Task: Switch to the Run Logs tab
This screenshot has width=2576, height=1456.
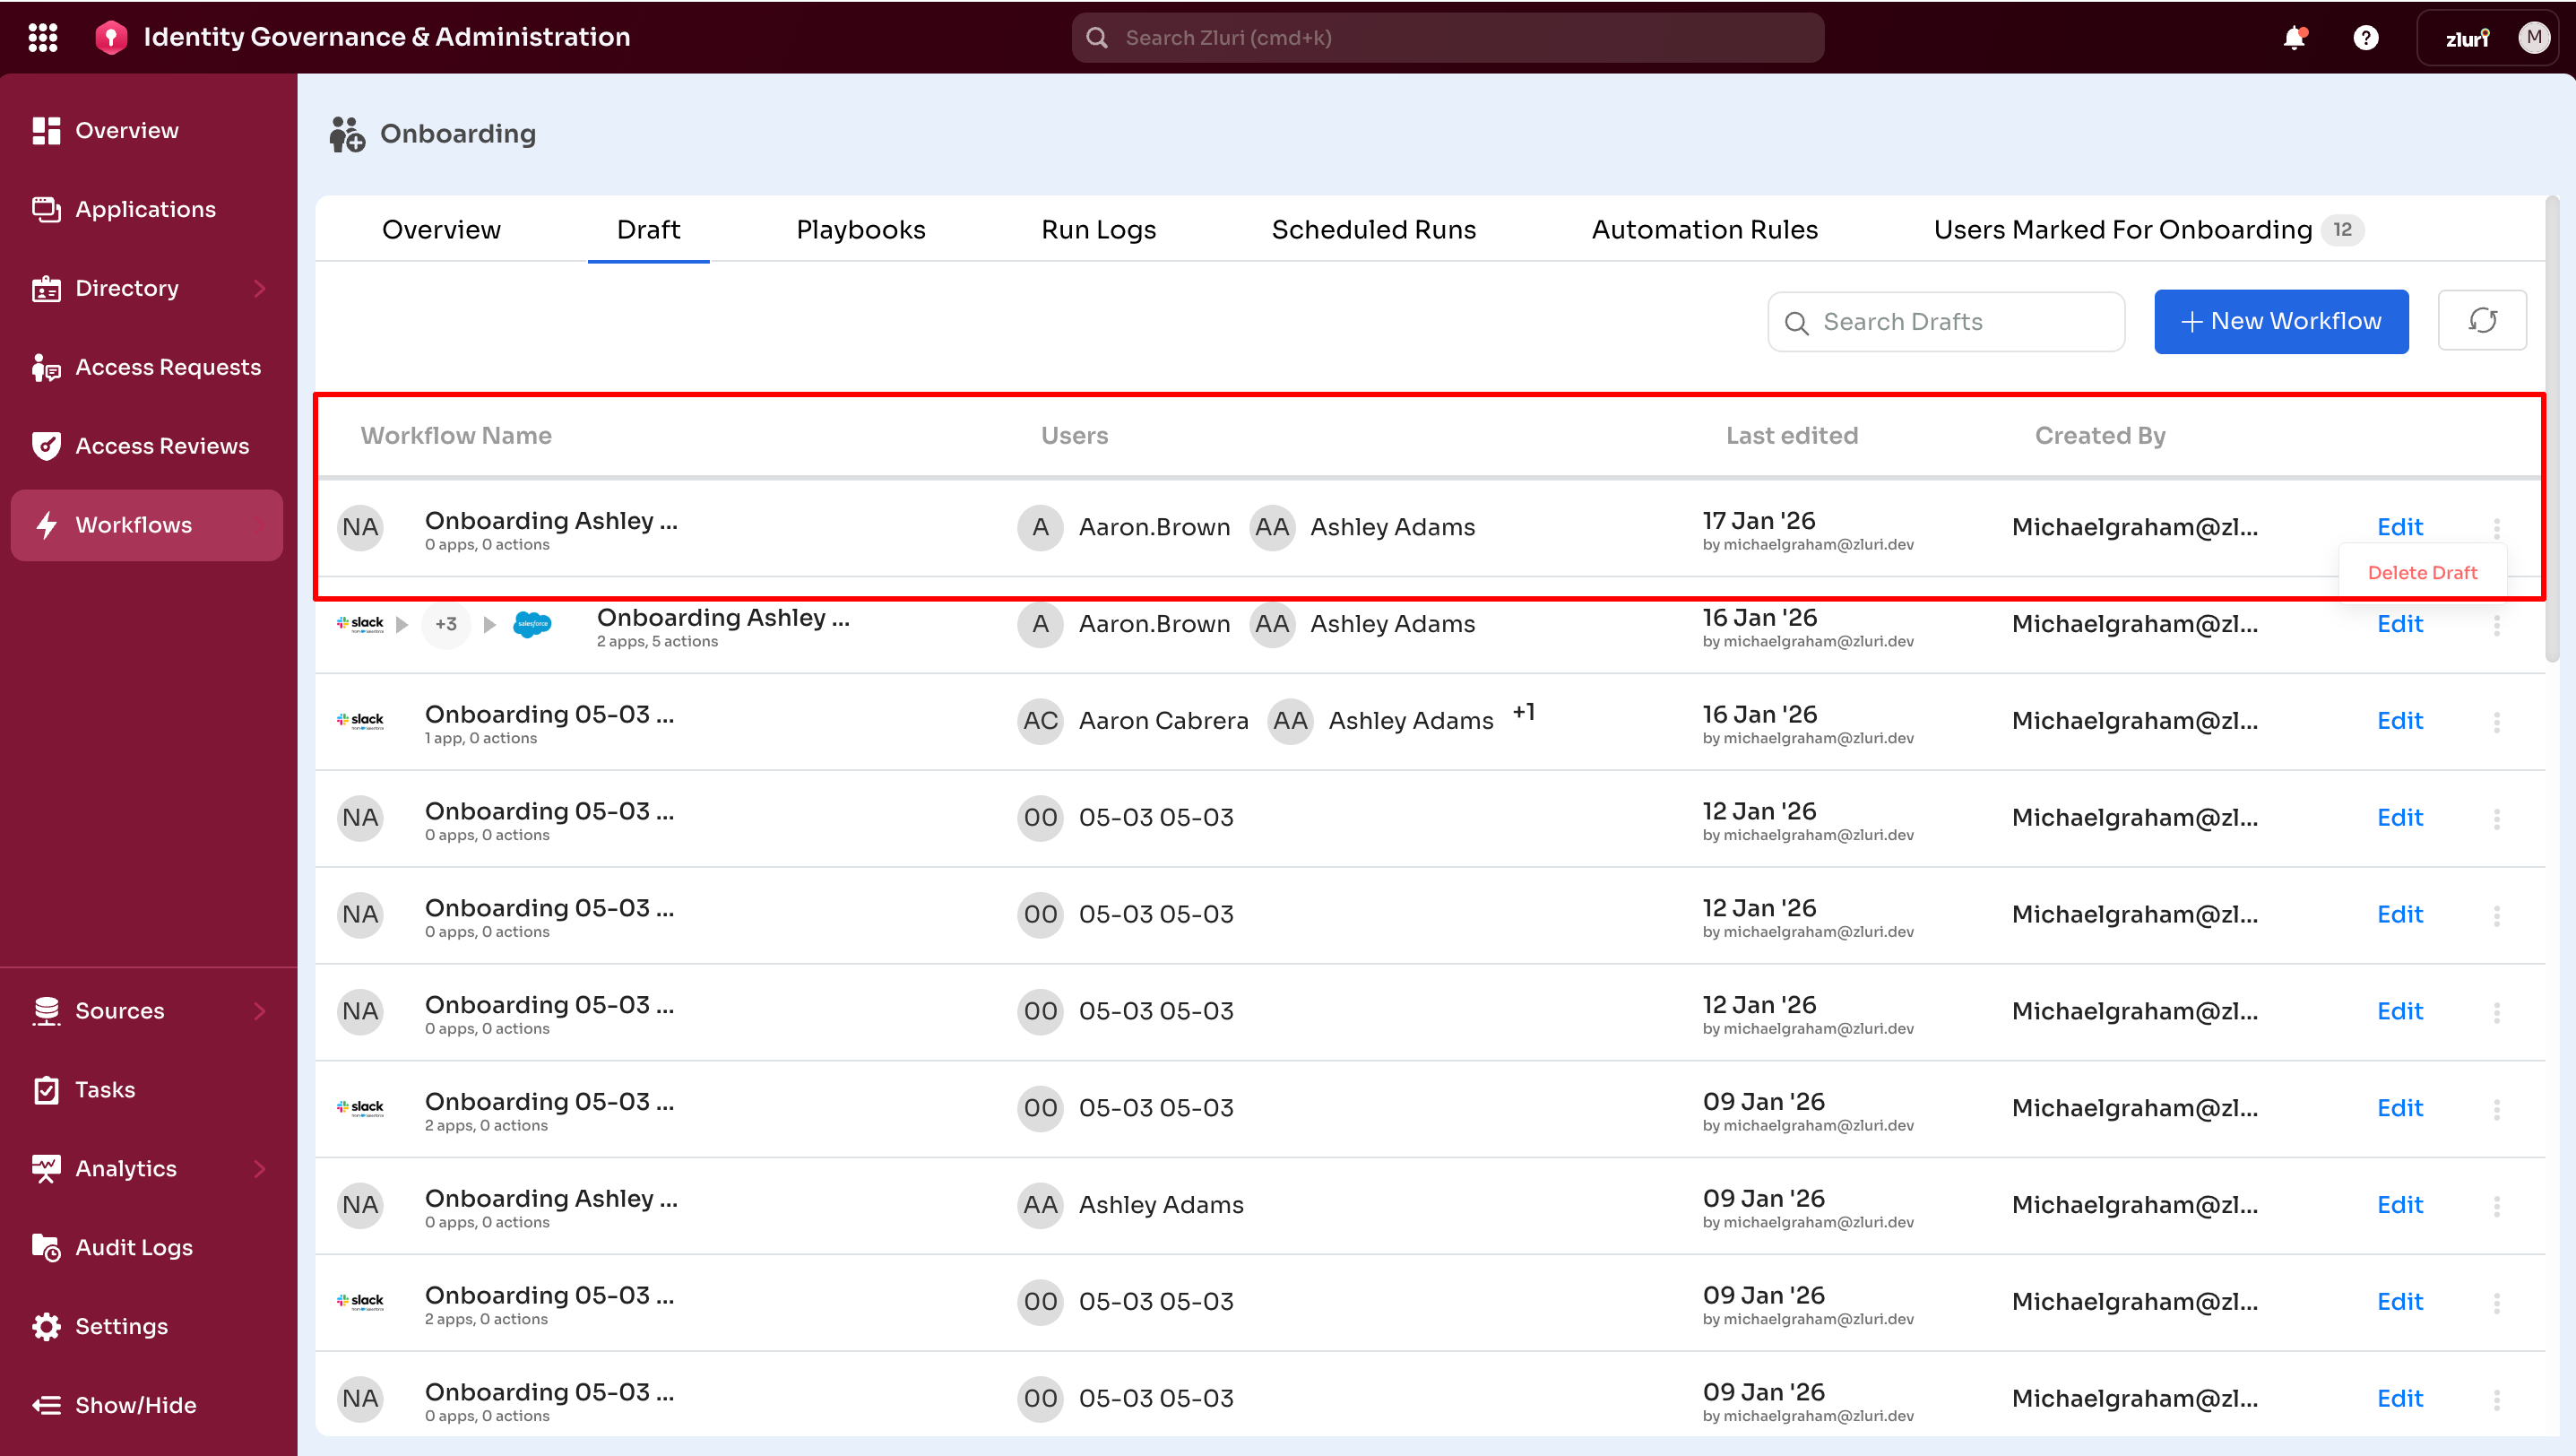Action: pyautogui.click(x=1098, y=230)
